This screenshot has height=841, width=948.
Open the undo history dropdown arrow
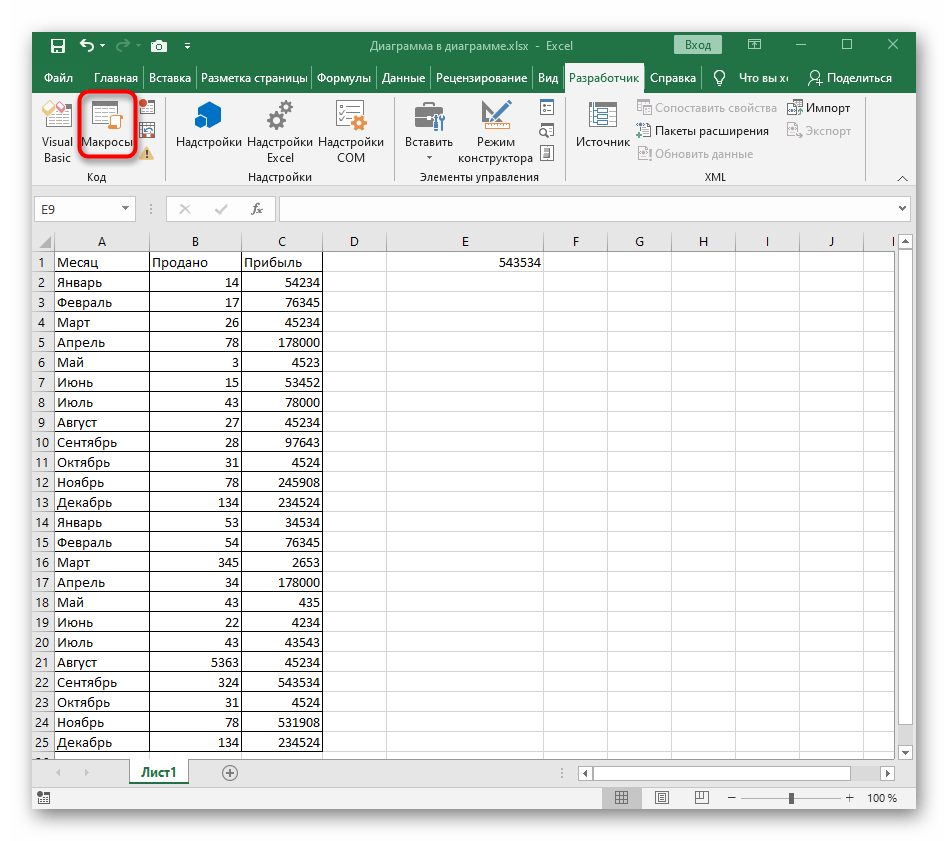coord(102,46)
